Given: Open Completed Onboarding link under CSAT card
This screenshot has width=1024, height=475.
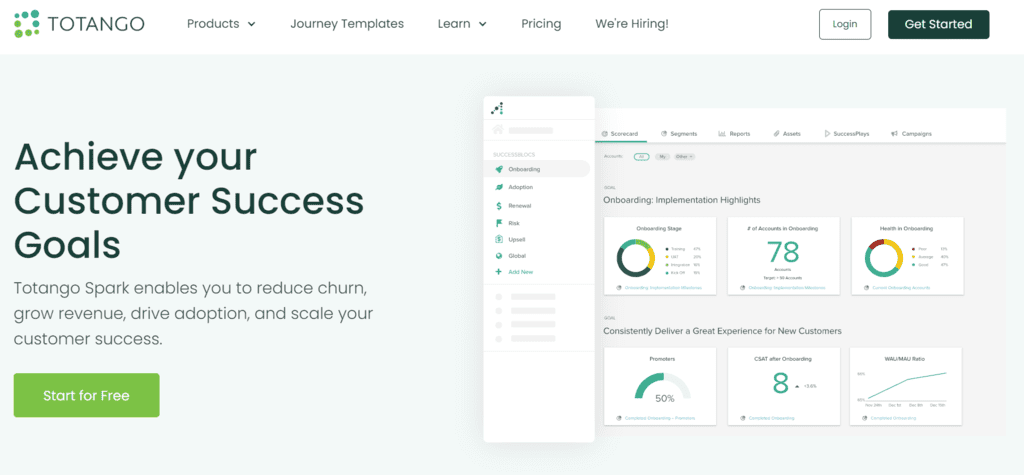Looking at the screenshot, I should point(771,418).
